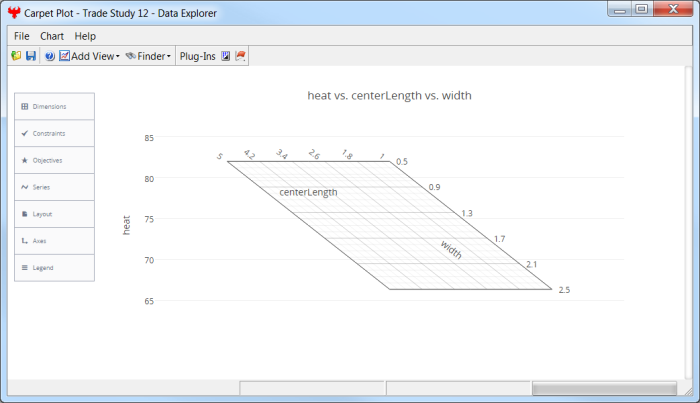The height and width of the screenshot is (403, 700).
Task: Open the Chart menu
Action: tap(52, 36)
